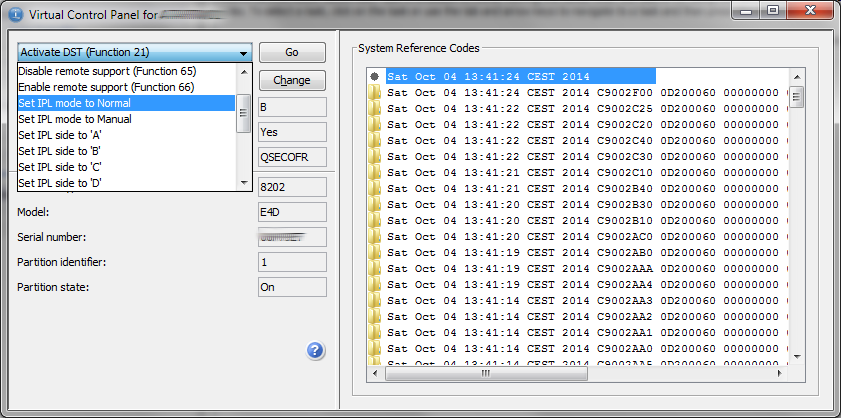Screen dimensions: 841x418
Task: Click SRC list vertical scroll down arrow
Action: pos(797,356)
